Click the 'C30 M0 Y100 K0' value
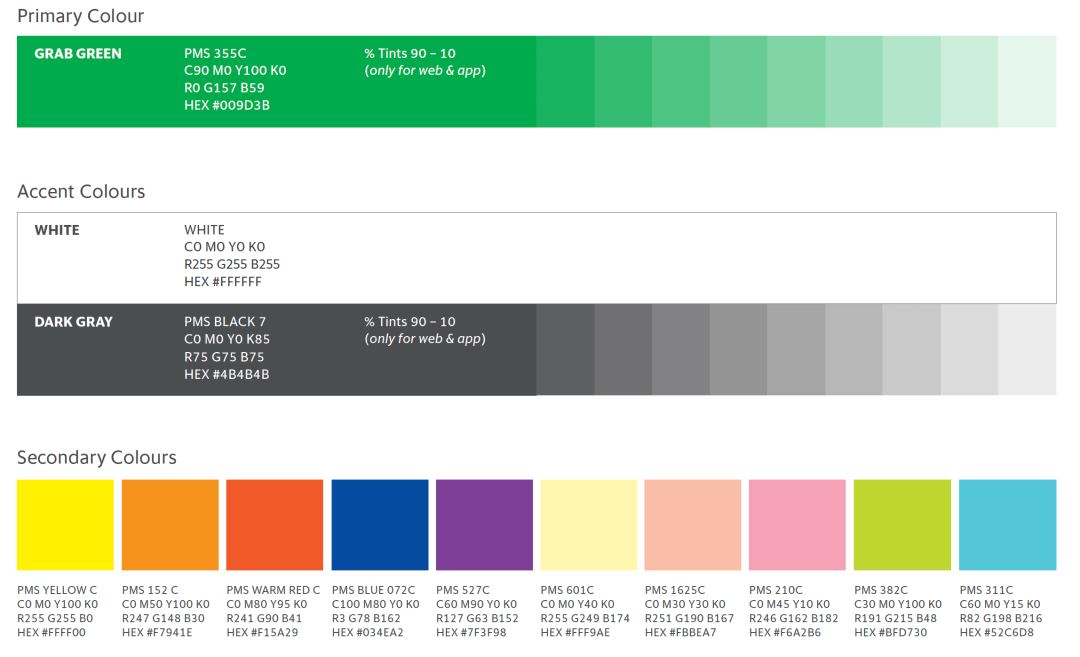The width and height of the screenshot is (1080, 657). [898, 604]
